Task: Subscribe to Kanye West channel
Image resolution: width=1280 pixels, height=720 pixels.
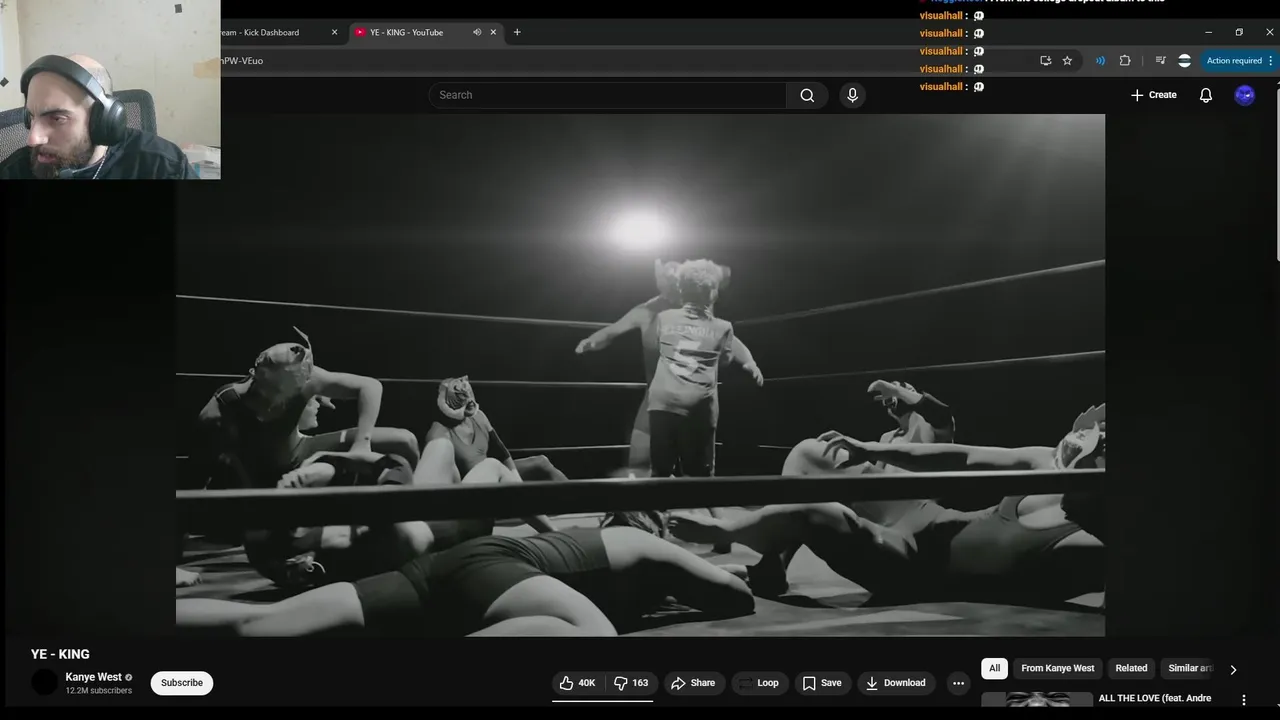Action: [182, 683]
